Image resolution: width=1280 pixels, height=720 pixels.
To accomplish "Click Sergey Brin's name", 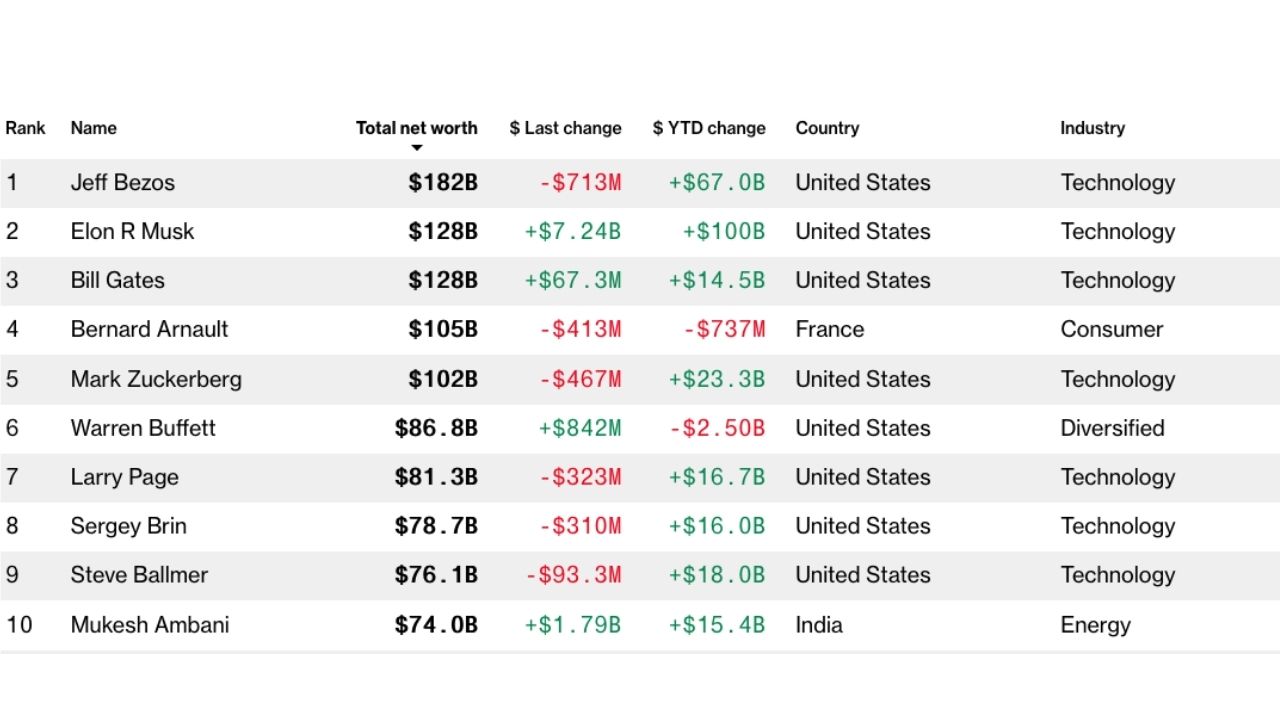I will point(128,526).
